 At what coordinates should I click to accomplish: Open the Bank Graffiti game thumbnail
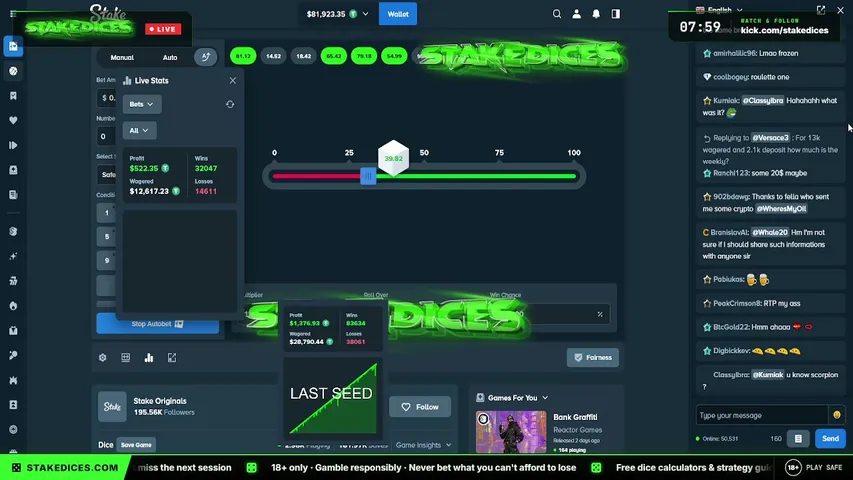511,432
